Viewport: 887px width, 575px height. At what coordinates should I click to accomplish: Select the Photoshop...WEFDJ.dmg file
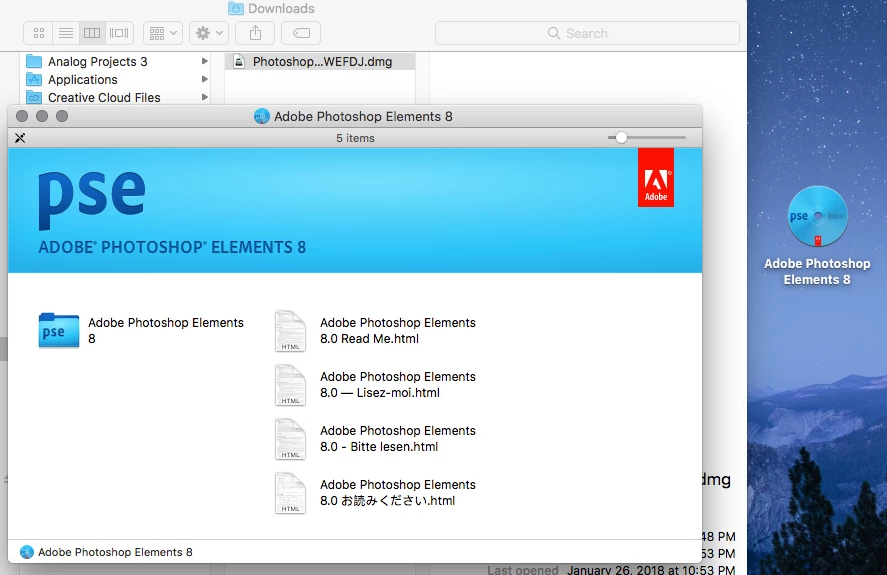pyautogui.click(x=320, y=62)
